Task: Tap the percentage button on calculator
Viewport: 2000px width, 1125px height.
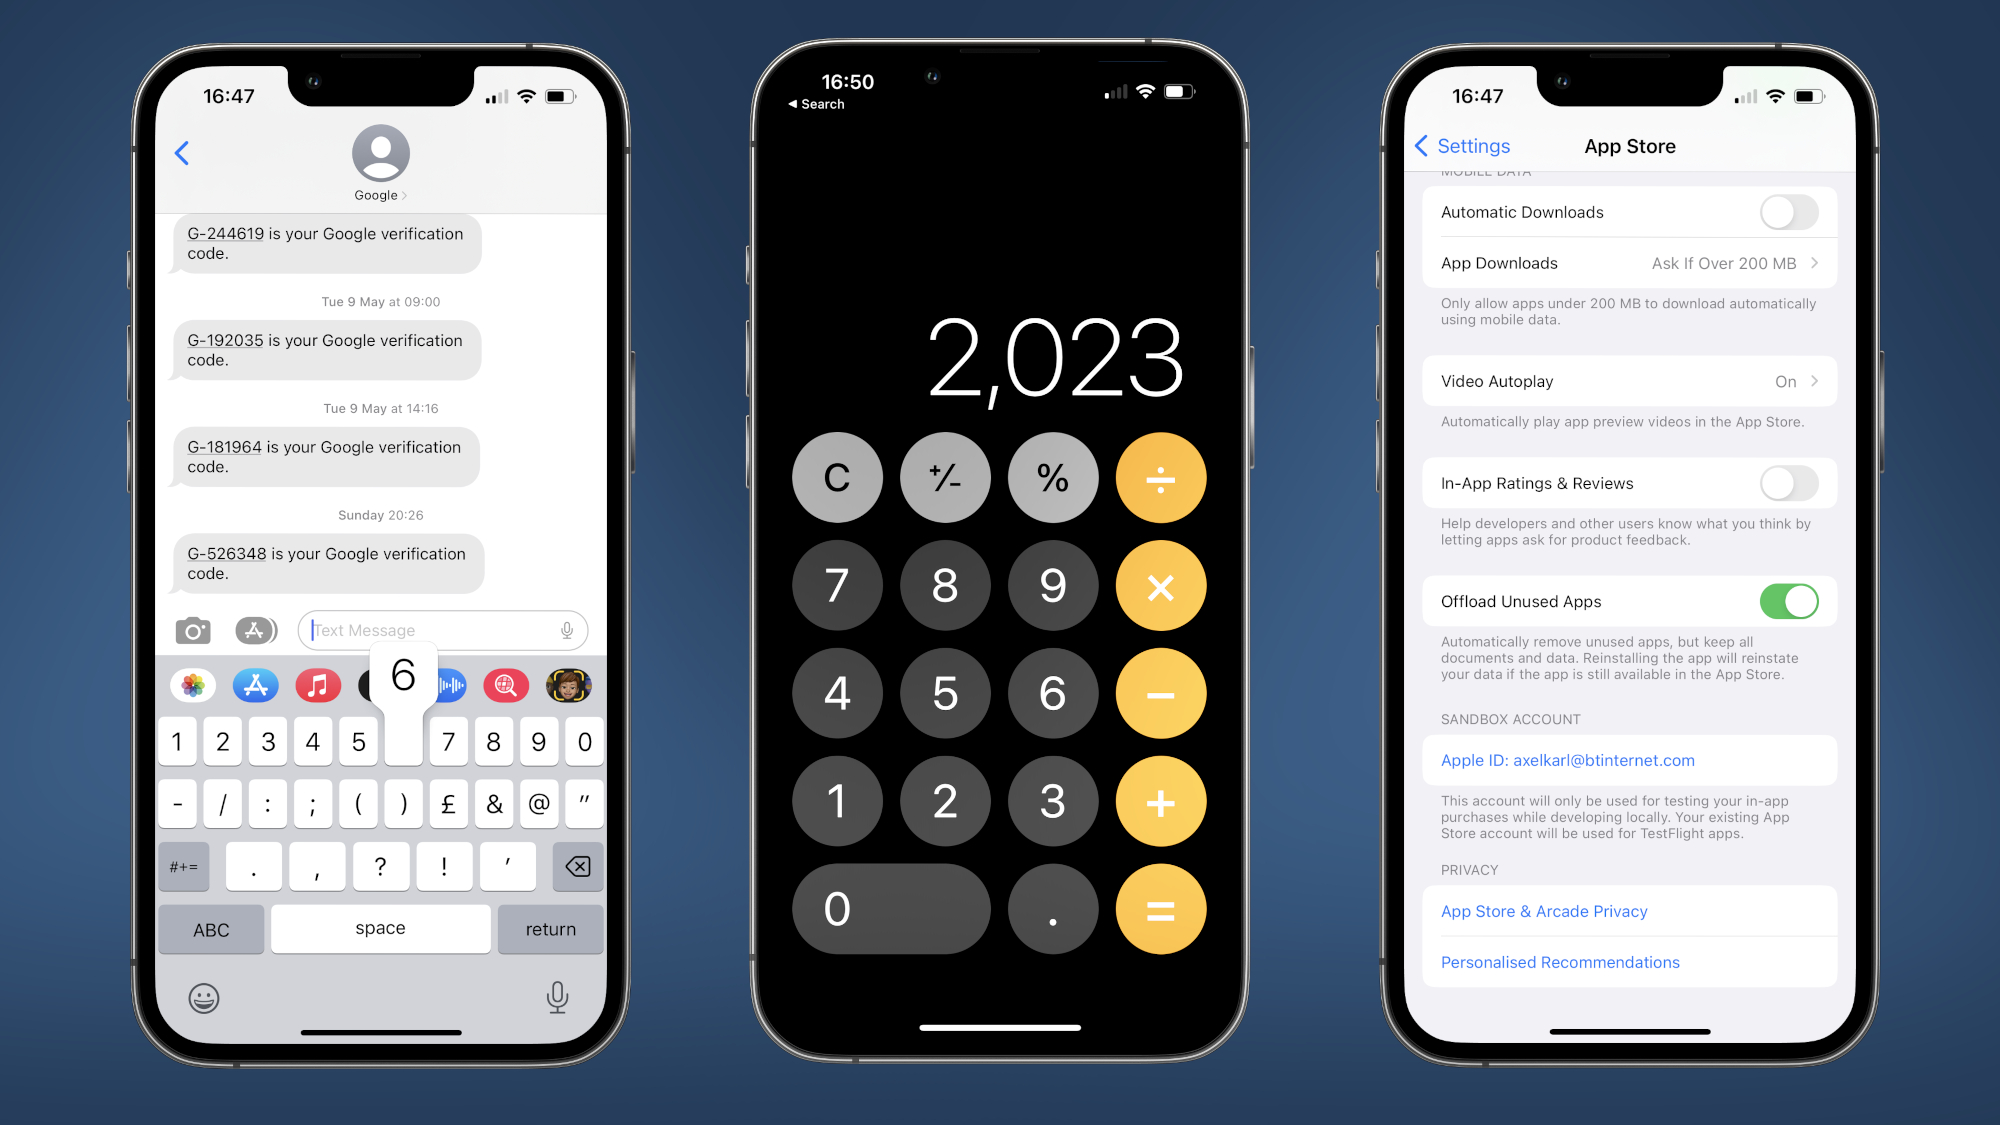Action: pyautogui.click(x=1051, y=477)
